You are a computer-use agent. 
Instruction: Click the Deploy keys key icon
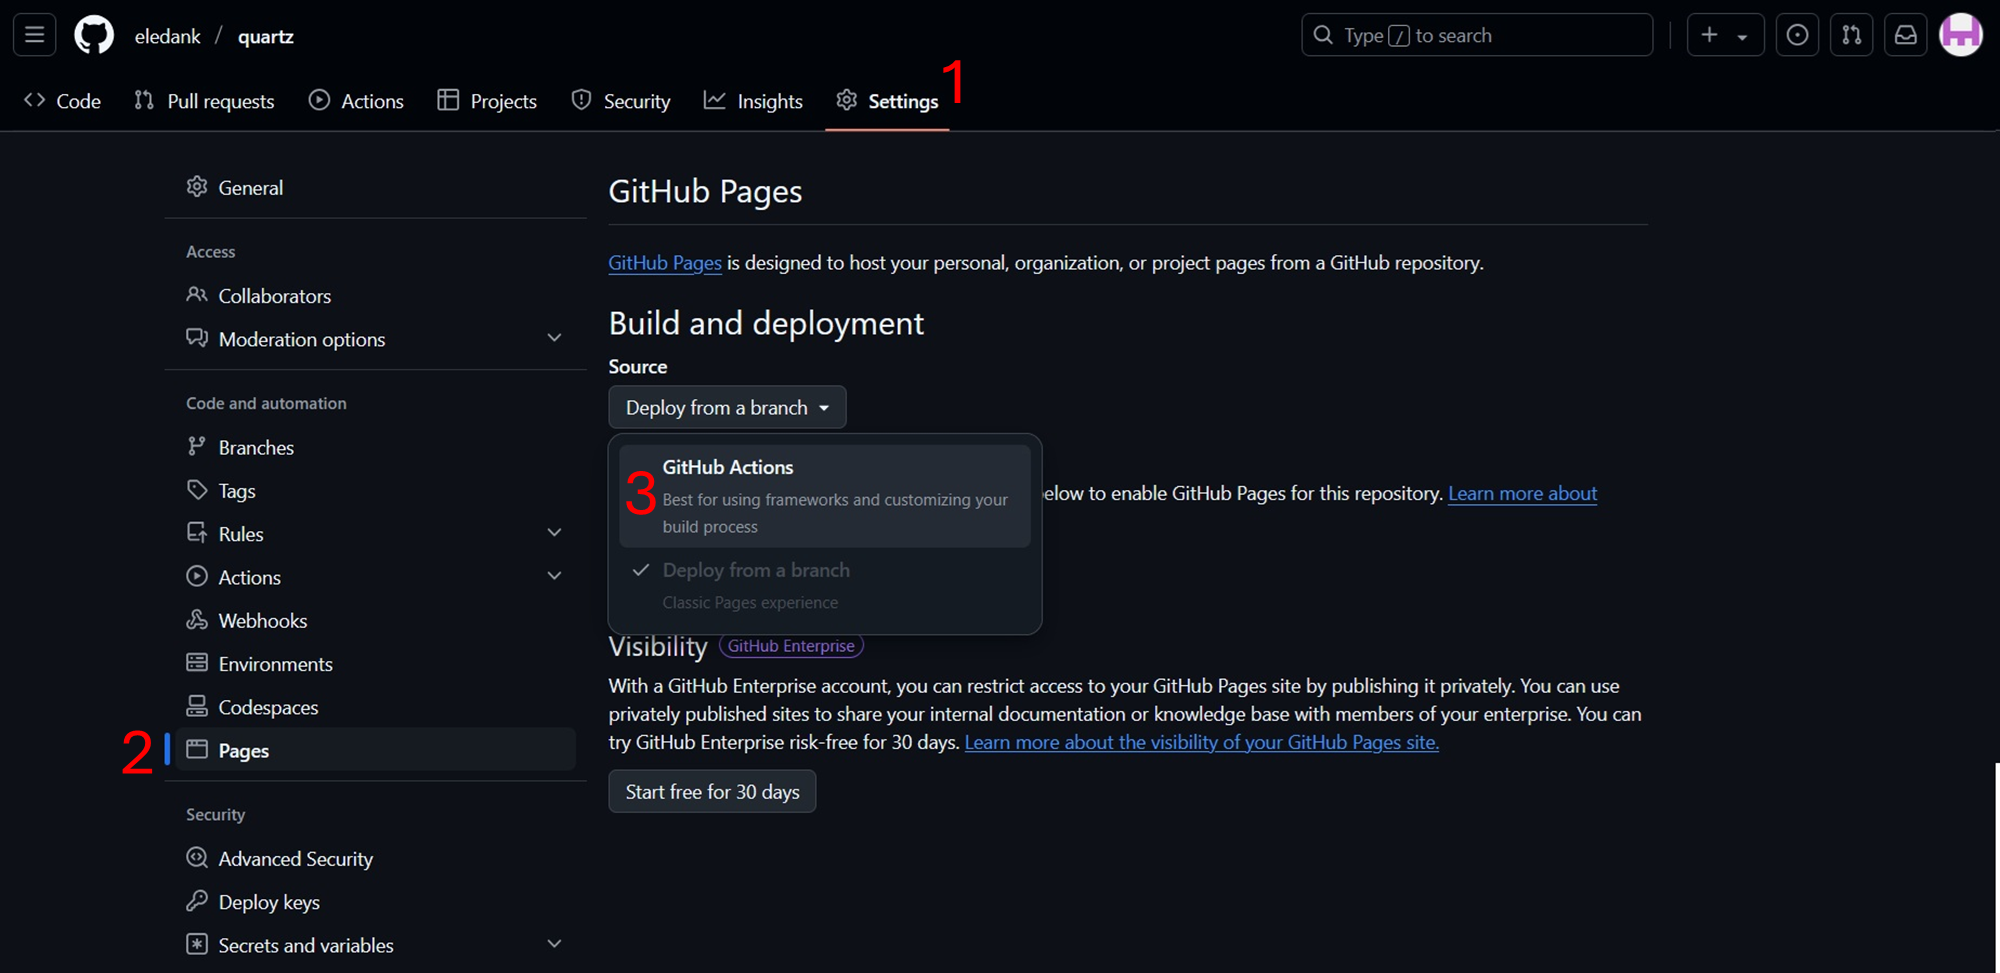(197, 901)
